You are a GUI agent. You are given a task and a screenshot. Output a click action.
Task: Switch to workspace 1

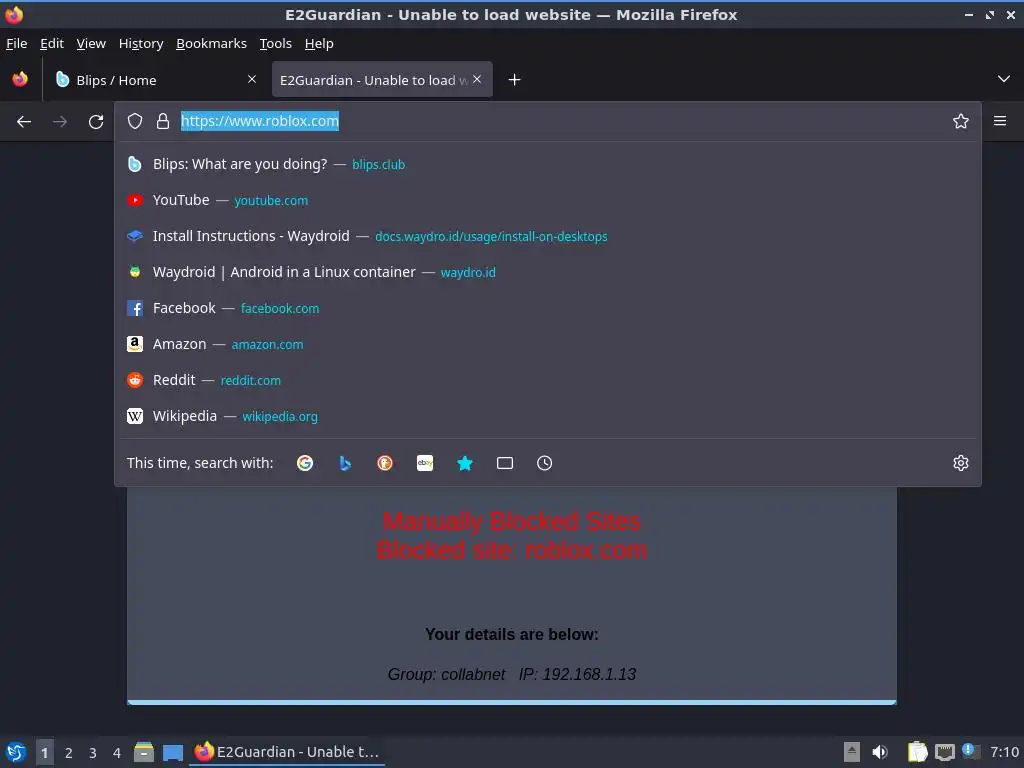click(x=44, y=752)
